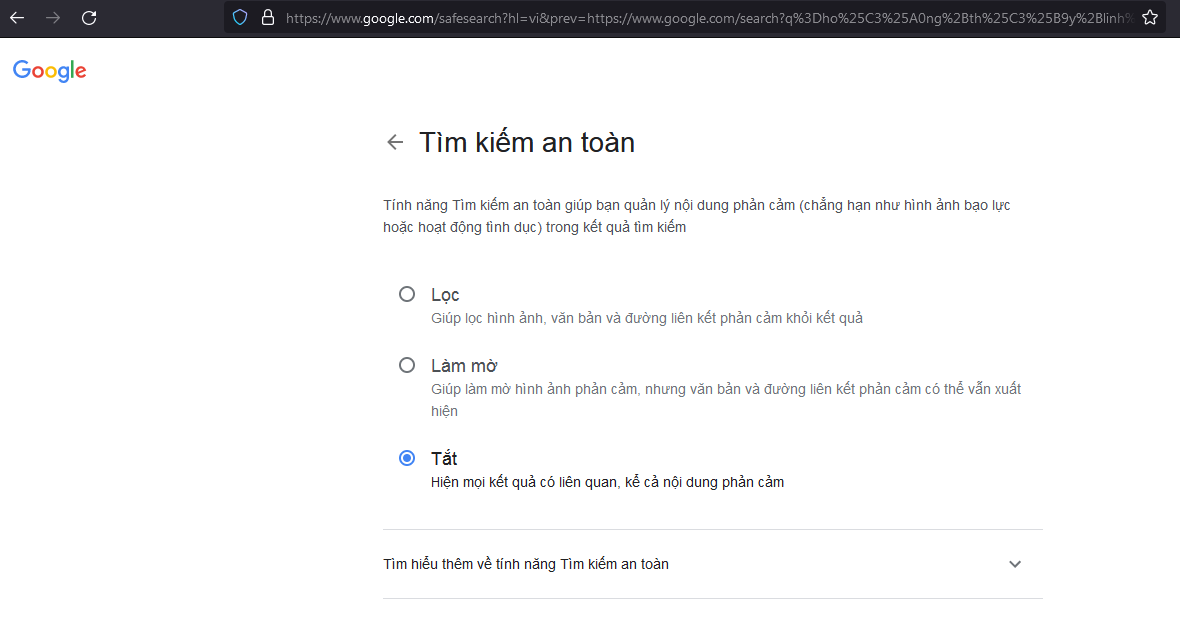Select the Lọc filtering option

407,294
